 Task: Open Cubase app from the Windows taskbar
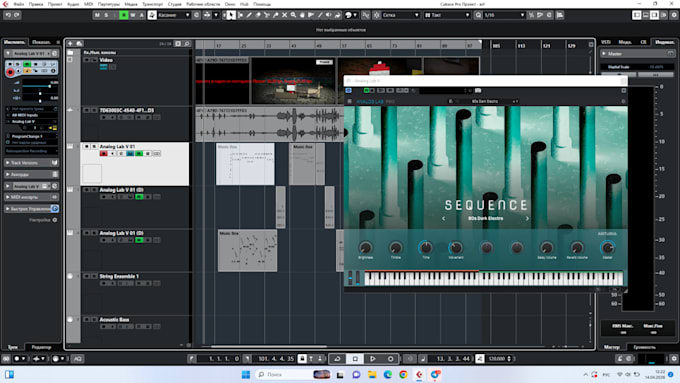point(419,374)
